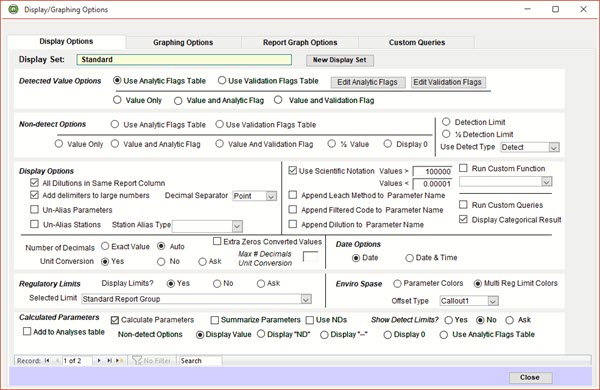The height and width of the screenshot is (390, 600).
Task: Select Date & Time radio option
Action: pos(409,258)
